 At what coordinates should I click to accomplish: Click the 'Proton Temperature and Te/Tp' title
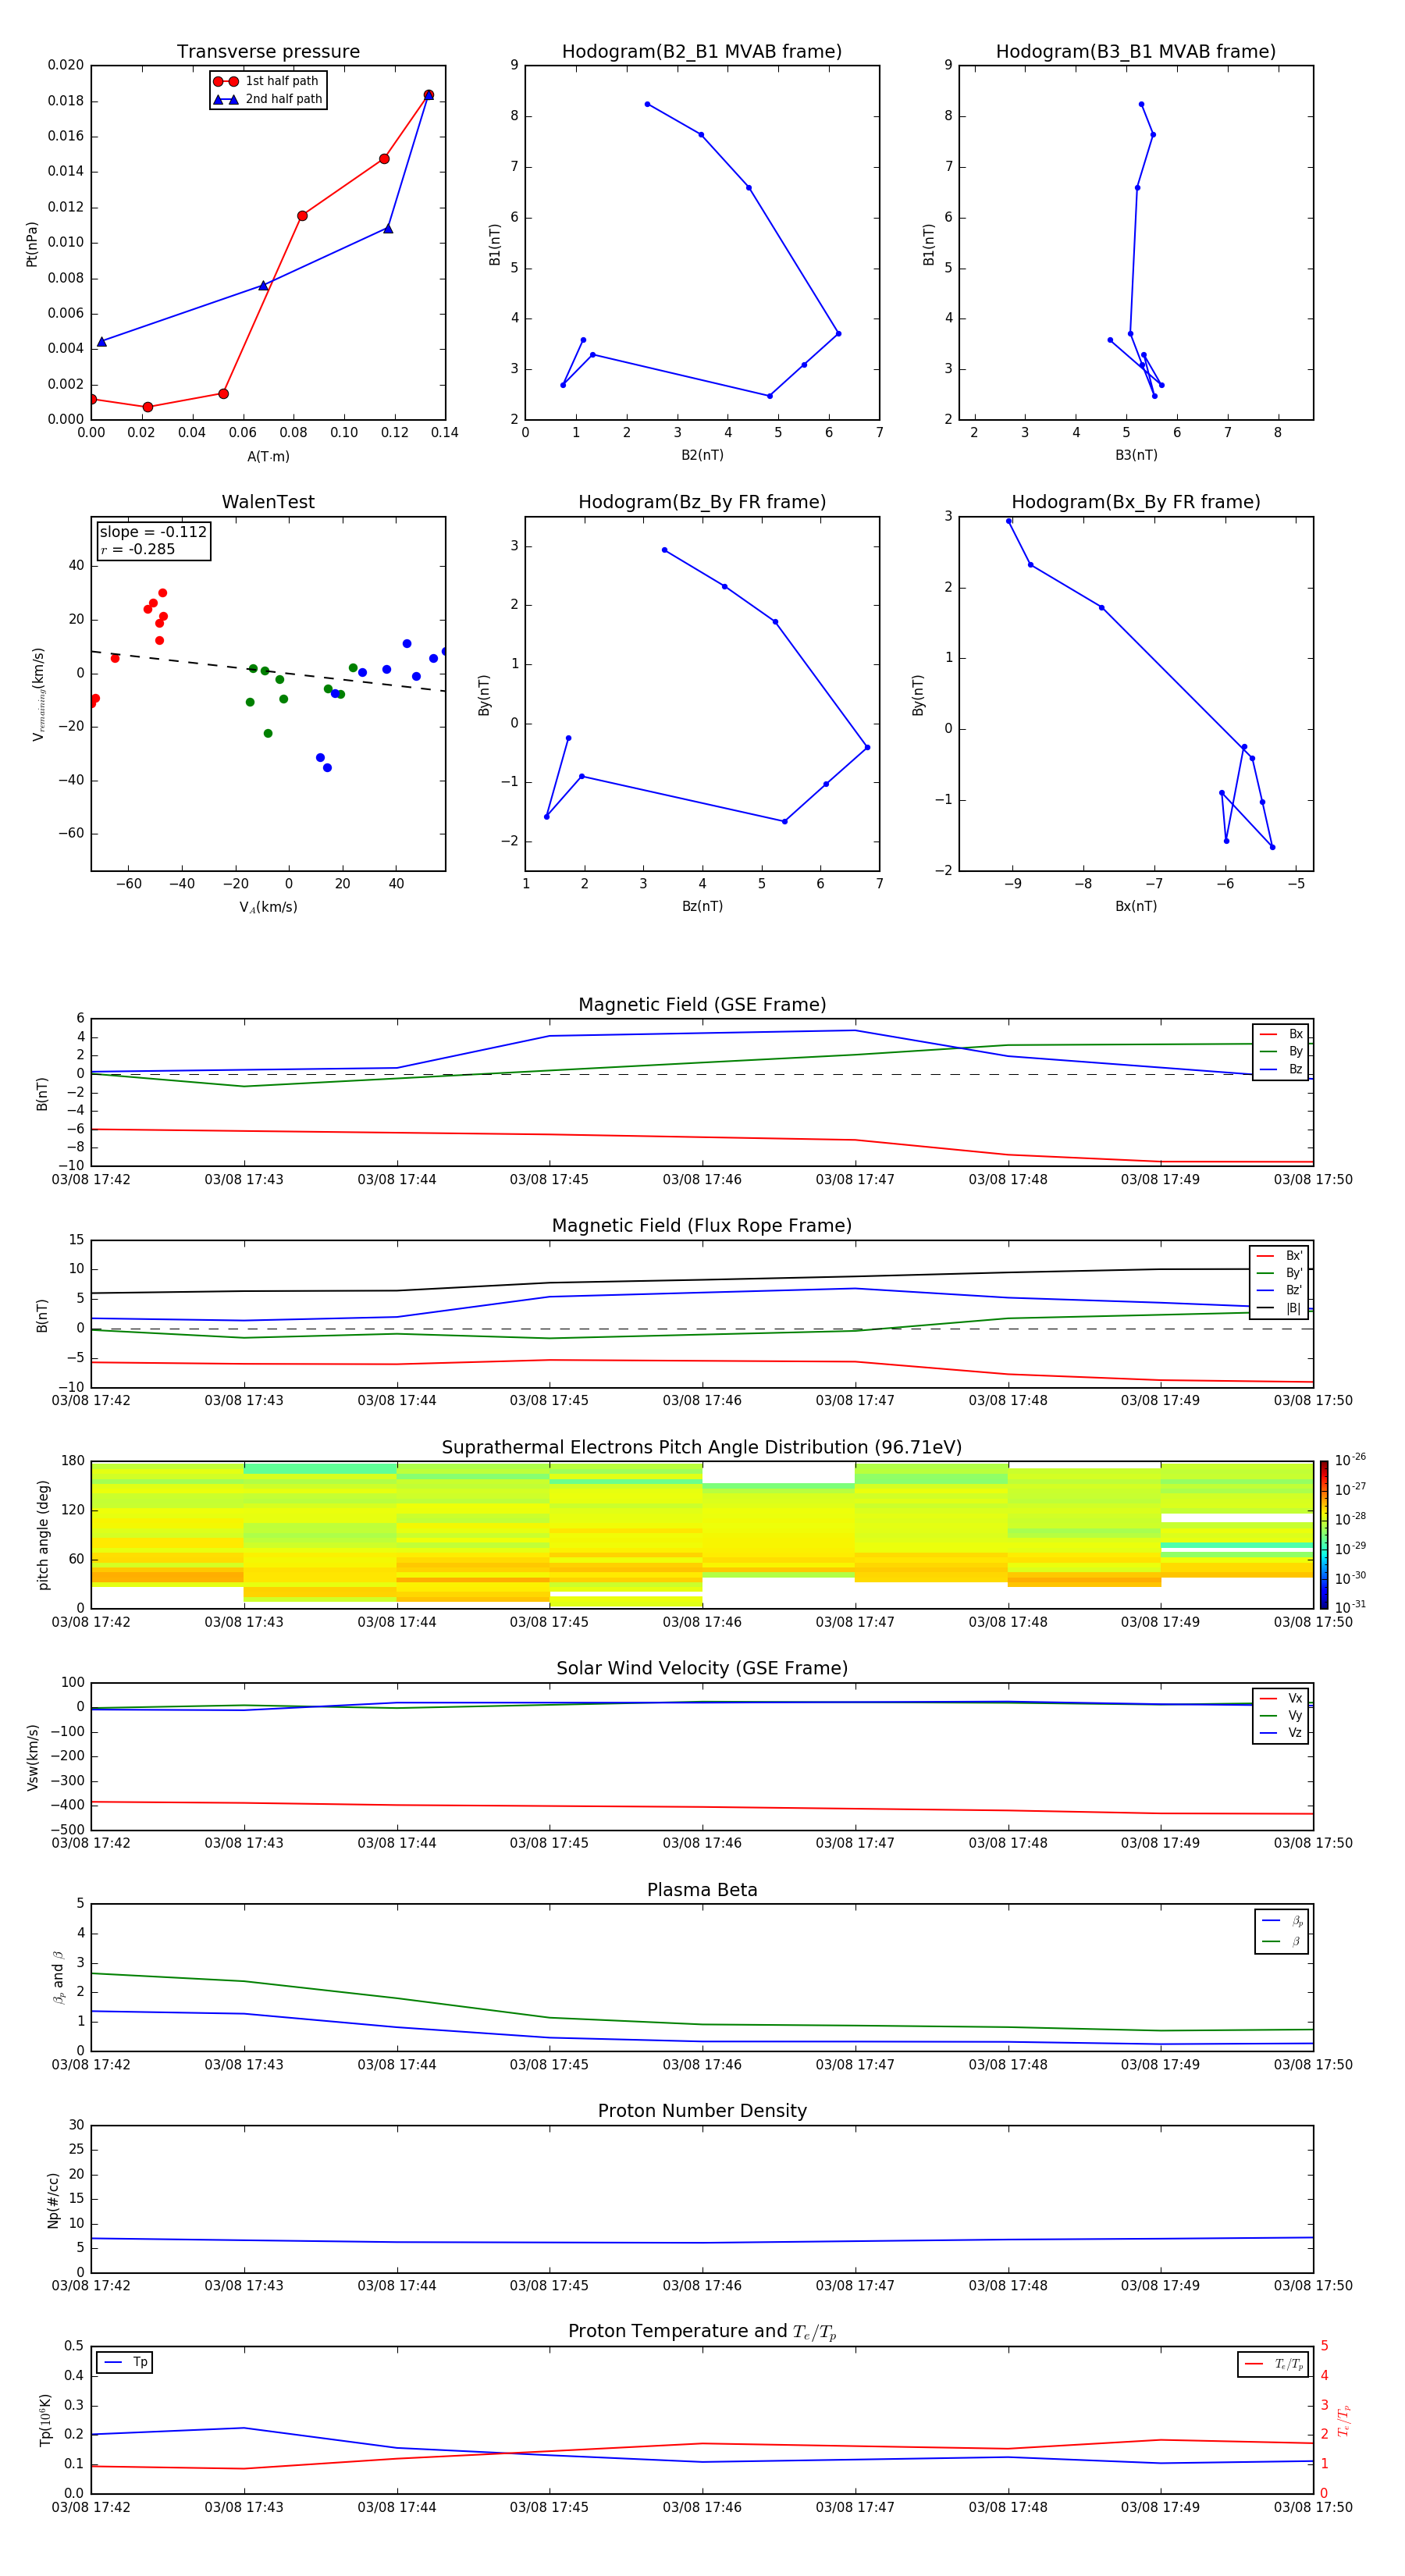click(702, 2332)
